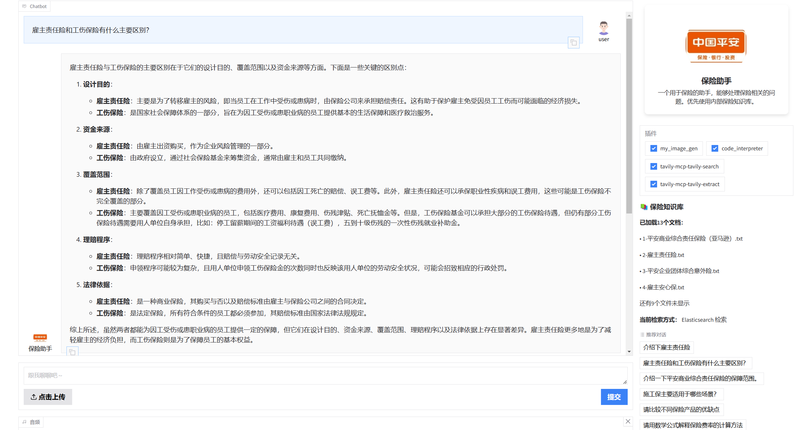The height and width of the screenshot is (430, 800).
Task: Submit the message with 提交 button
Action: 614,397
